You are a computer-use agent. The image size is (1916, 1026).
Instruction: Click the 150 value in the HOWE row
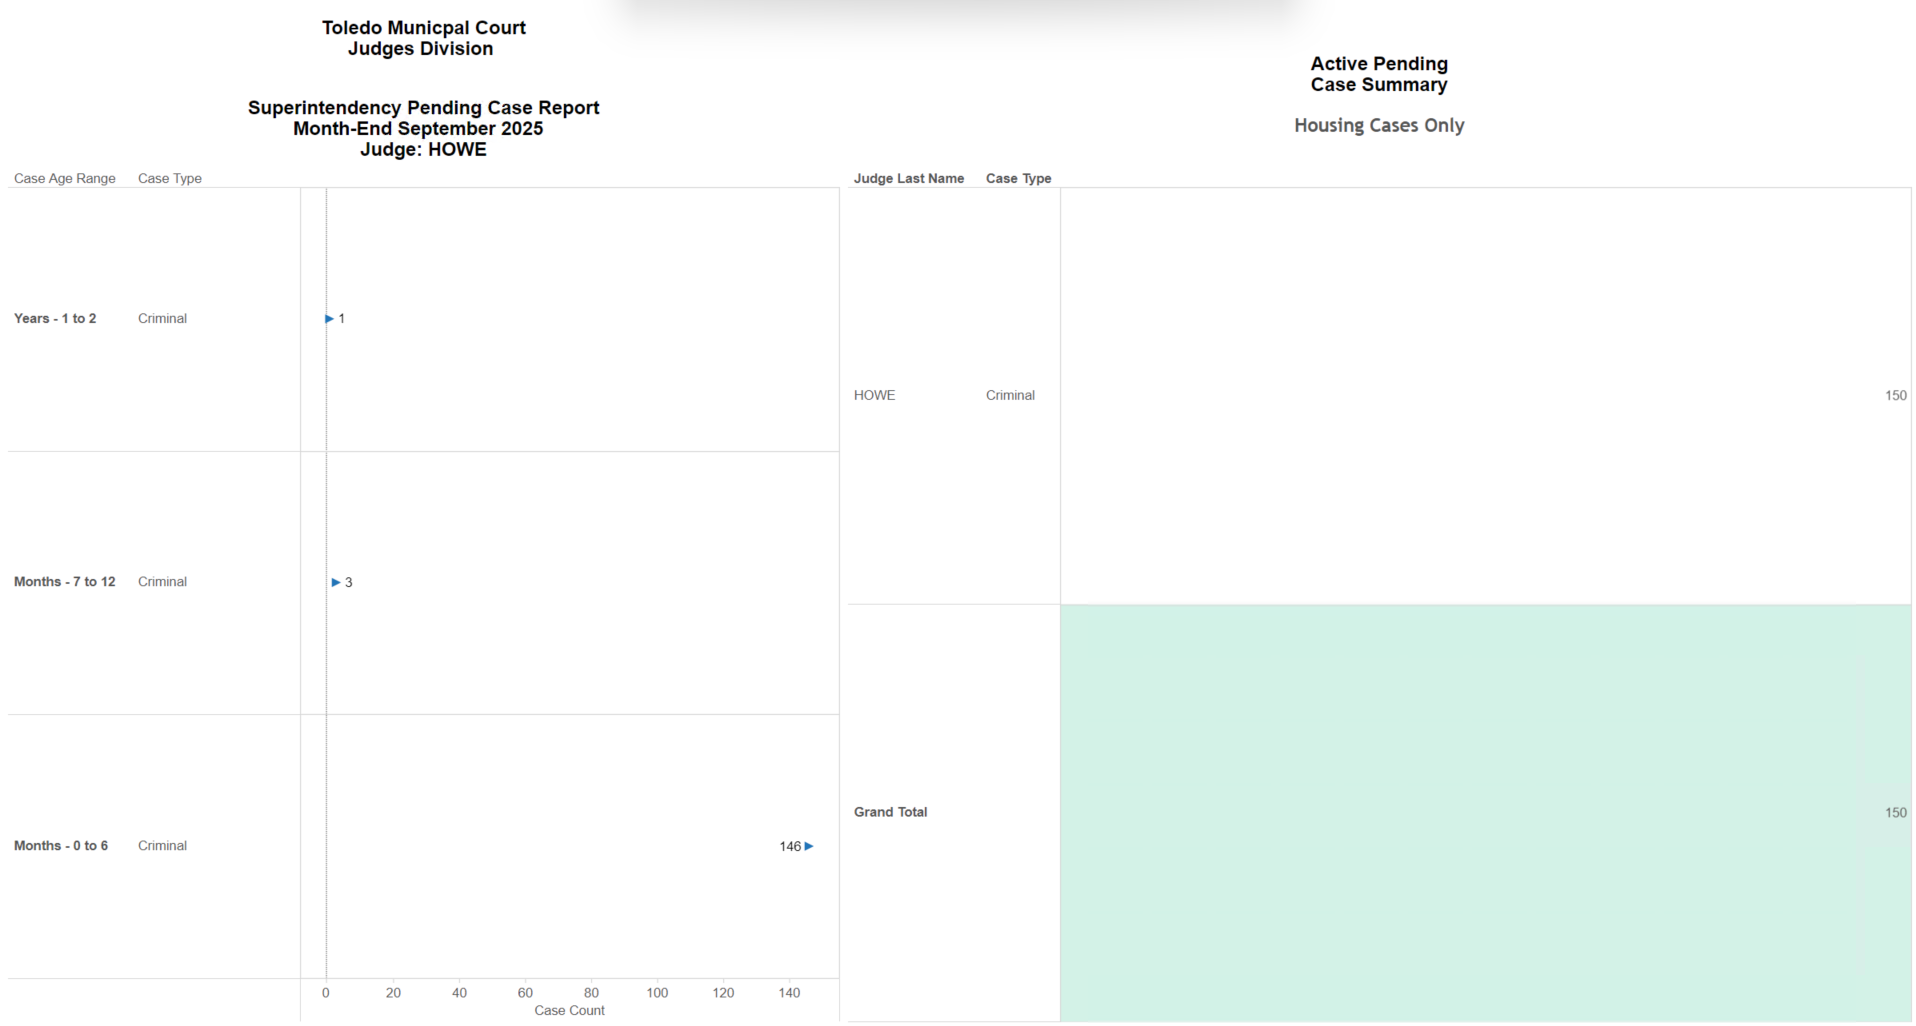click(x=1895, y=395)
